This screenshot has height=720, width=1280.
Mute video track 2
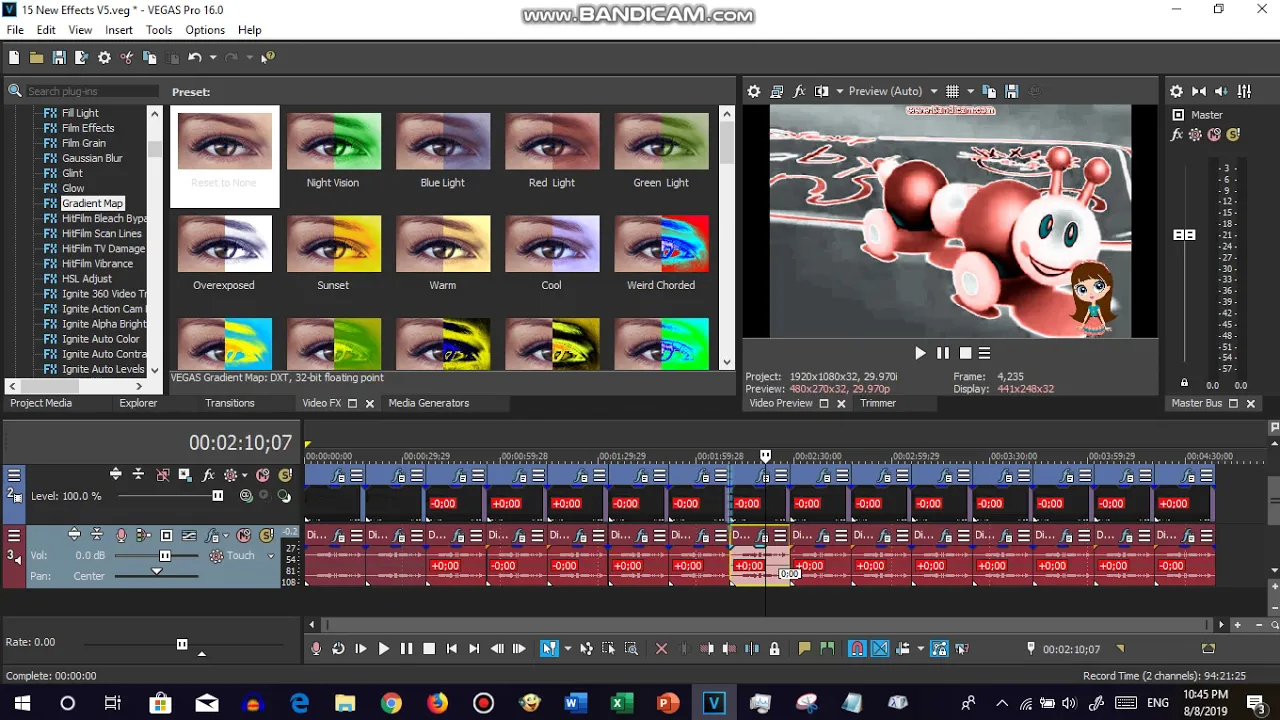[x=263, y=475]
